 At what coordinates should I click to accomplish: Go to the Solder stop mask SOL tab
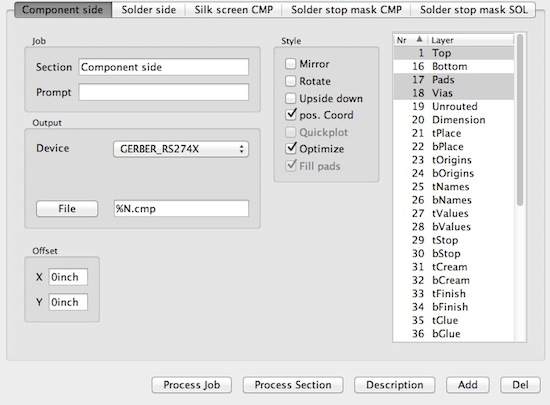tap(473, 10)
